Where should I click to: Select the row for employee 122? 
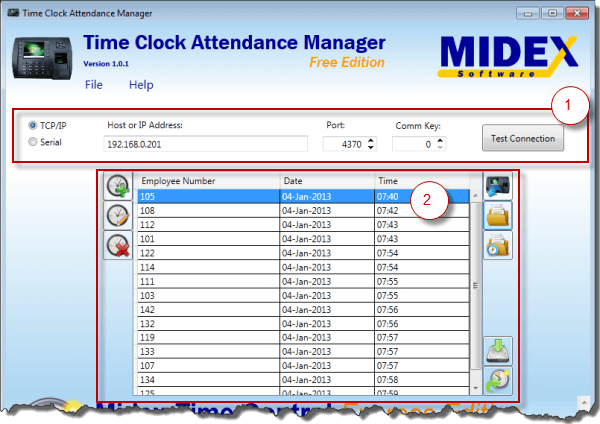[303, 253]
